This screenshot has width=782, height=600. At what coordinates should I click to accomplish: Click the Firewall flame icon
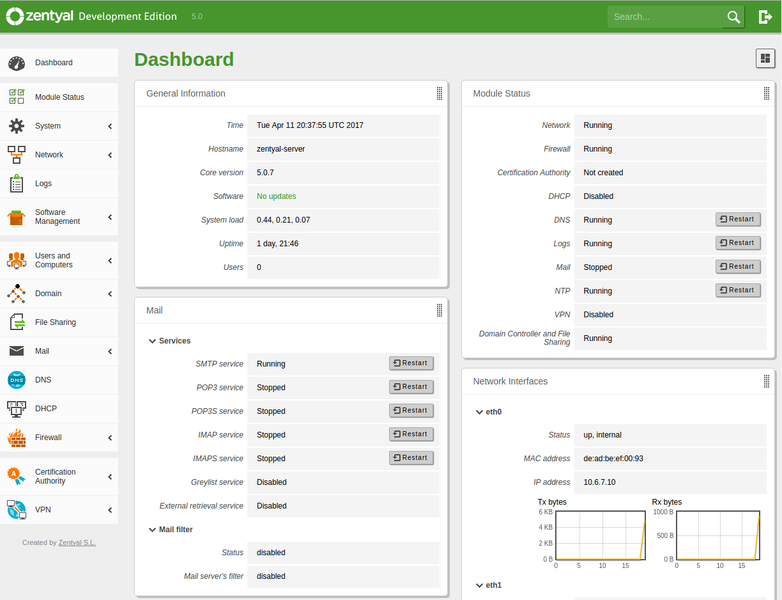16,437
